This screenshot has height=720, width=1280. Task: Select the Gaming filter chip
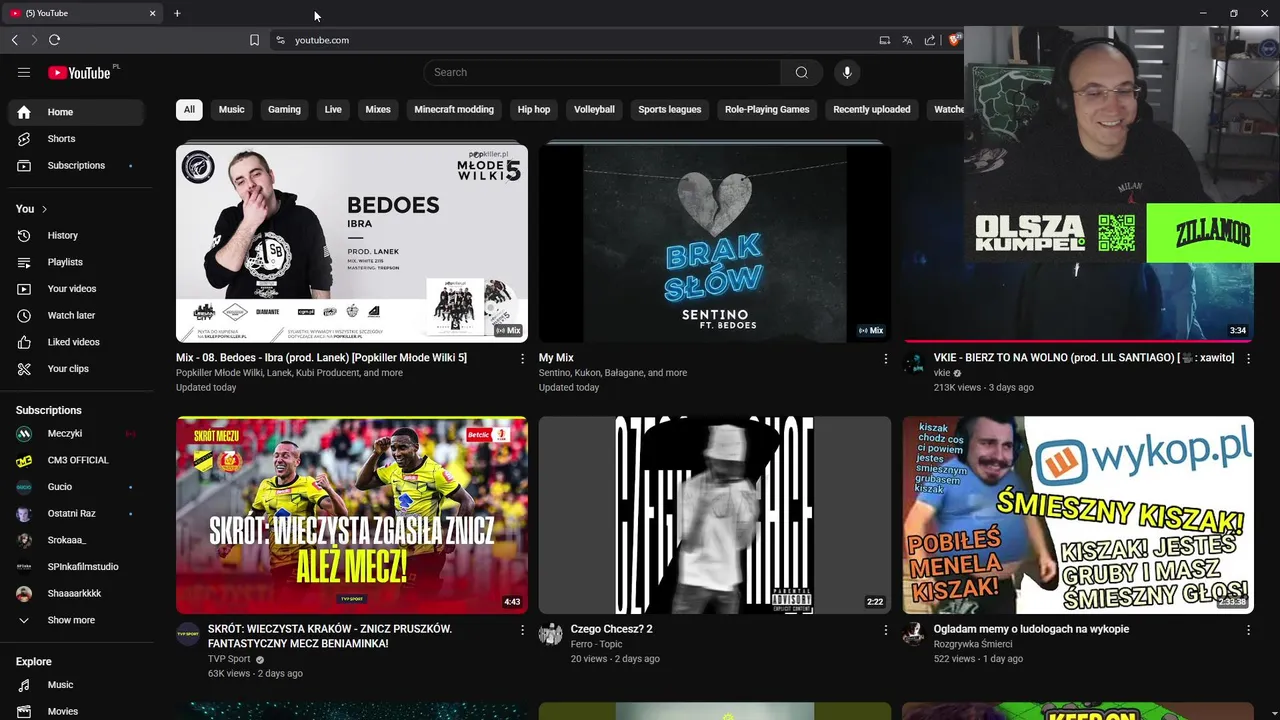click(x=284, y=109)
